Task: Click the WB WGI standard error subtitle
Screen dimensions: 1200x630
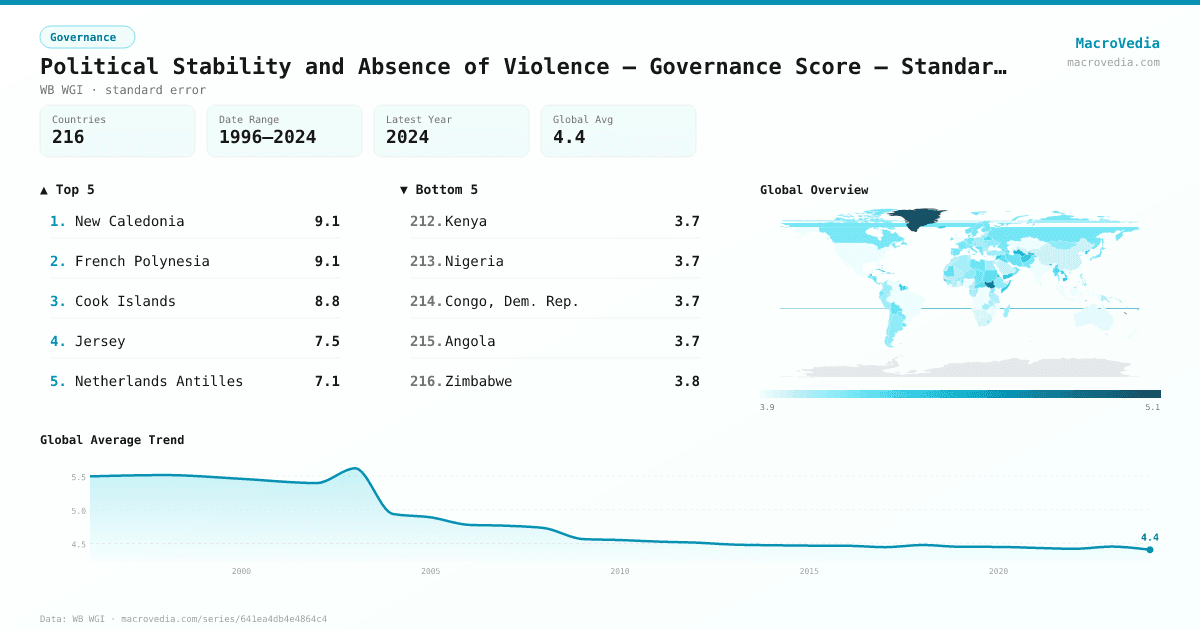Action: coord(123,90)
